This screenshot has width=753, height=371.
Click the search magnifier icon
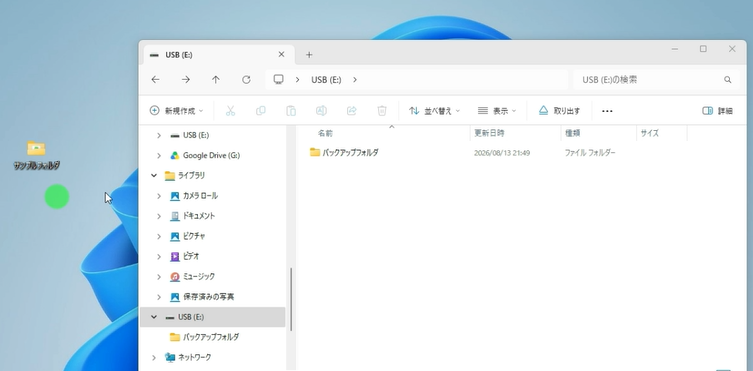[728, 80]
